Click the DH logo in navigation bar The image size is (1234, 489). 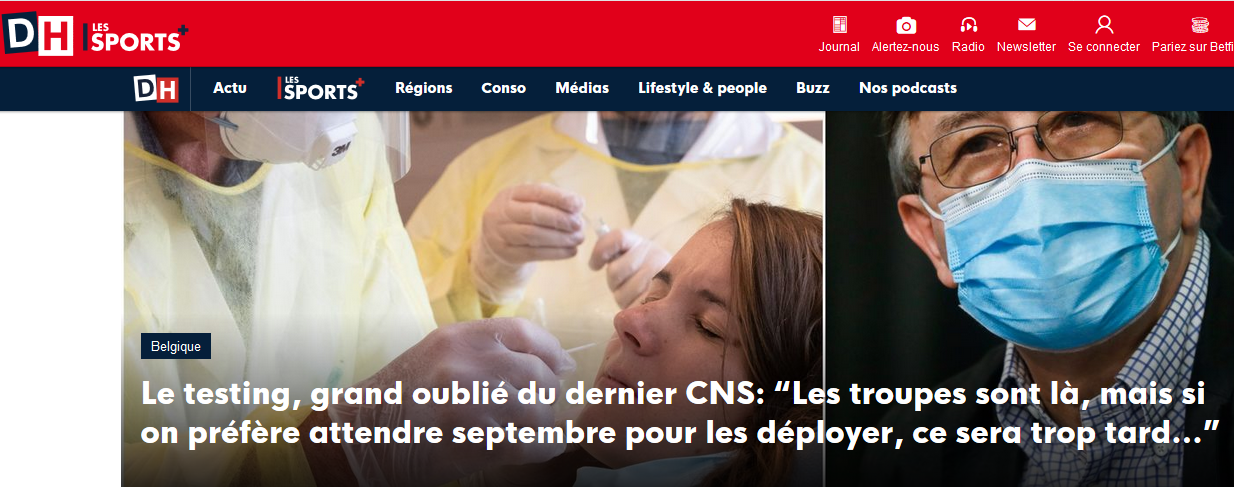pyautogui.click(x=156, y=88)
